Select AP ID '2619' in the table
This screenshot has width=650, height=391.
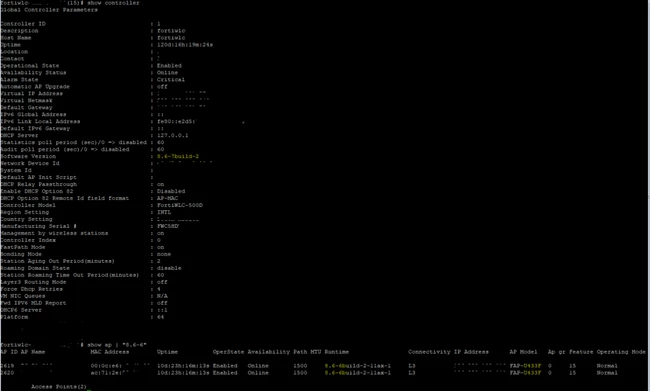pyautogui.click(x=7, y=366)
